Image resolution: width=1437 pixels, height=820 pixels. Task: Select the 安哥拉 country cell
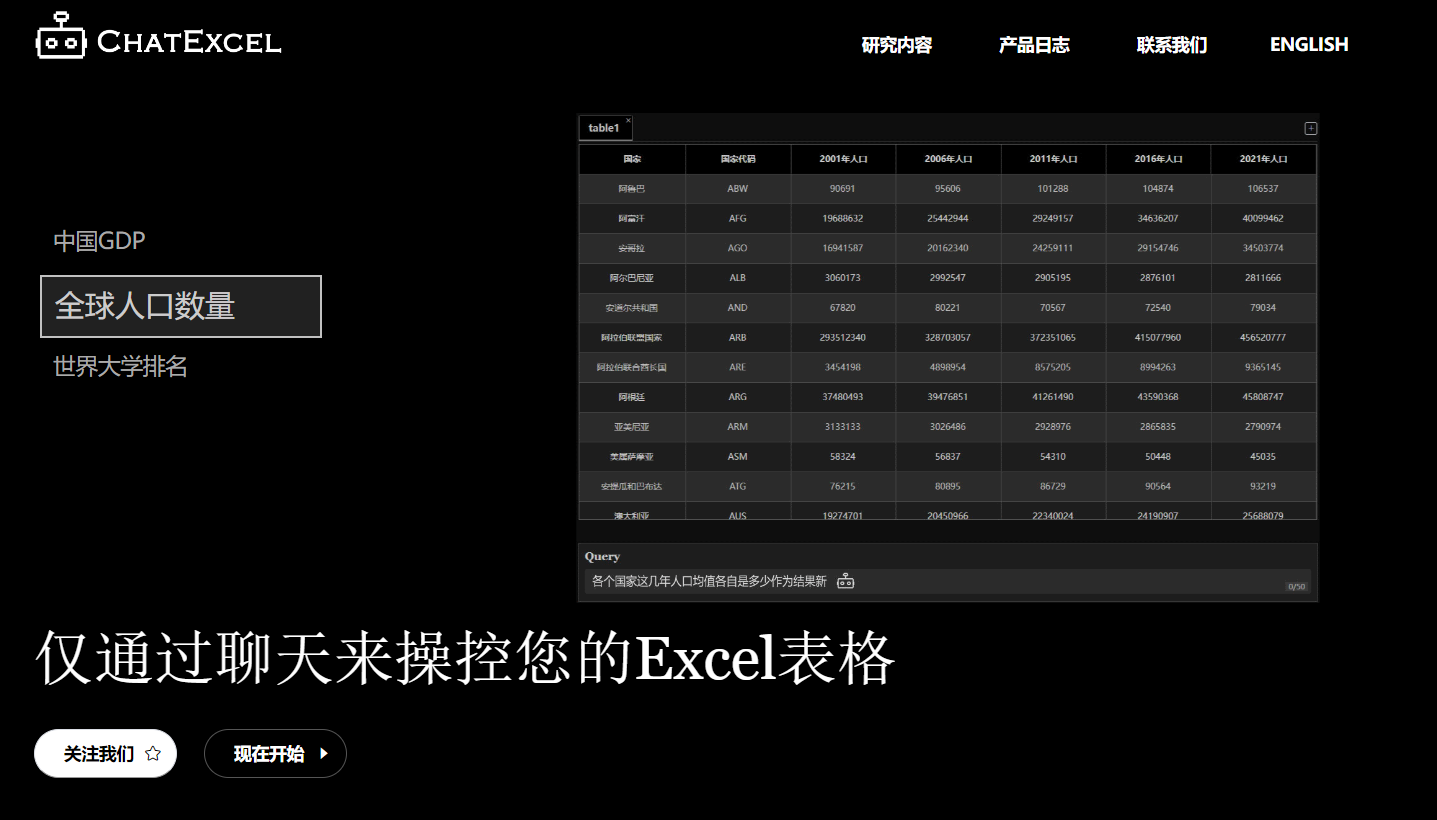point(632,248)
